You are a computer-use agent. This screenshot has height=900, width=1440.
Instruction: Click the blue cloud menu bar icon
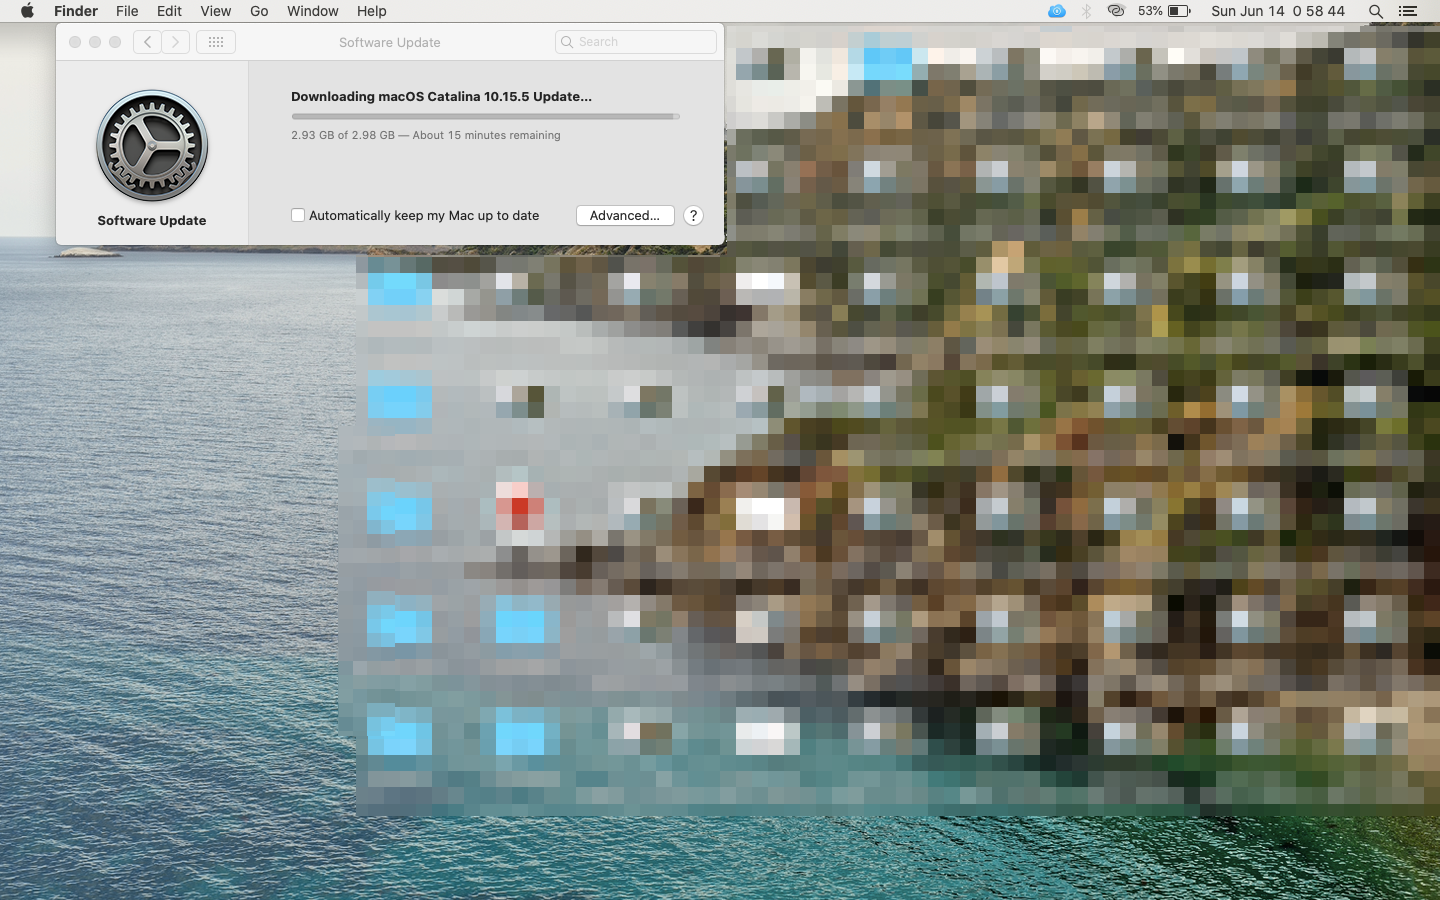(x=1056, y=11)
